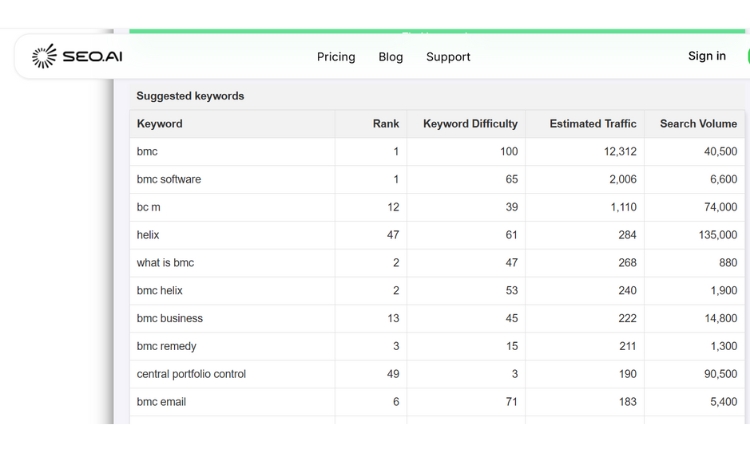Click estimated traffic value 2,006
The image size is (750, 450).
coord(623,179)
